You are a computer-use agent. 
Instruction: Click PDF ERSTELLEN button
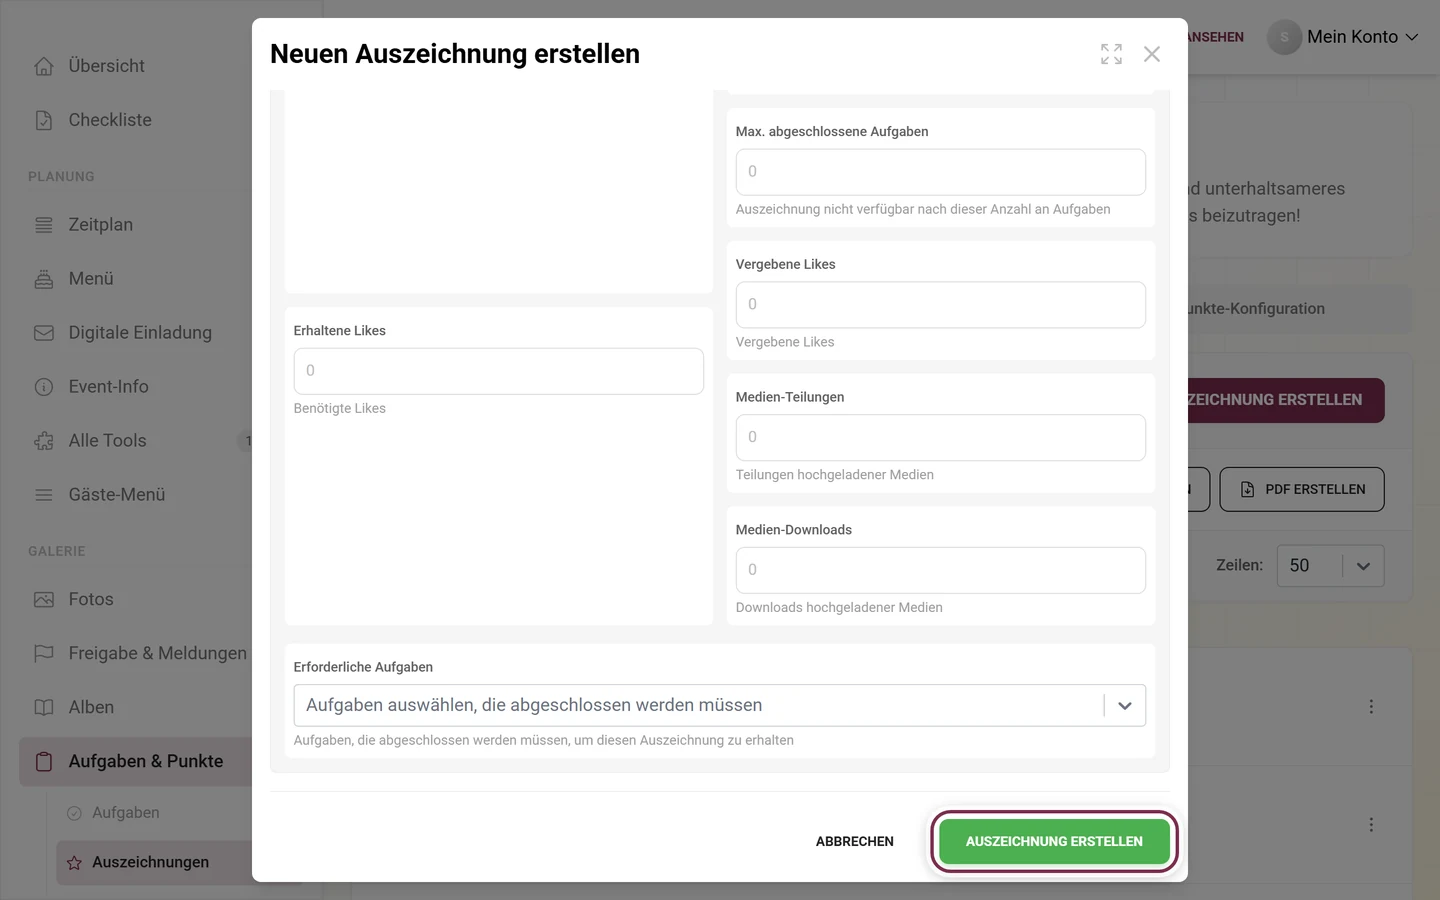(1302, 490)
